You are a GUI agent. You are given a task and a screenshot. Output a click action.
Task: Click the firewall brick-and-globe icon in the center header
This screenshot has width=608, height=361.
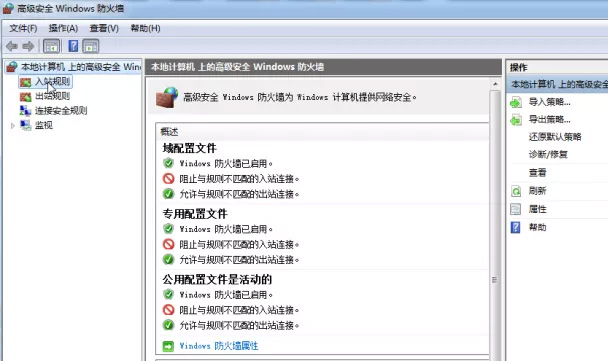point(167,97)
